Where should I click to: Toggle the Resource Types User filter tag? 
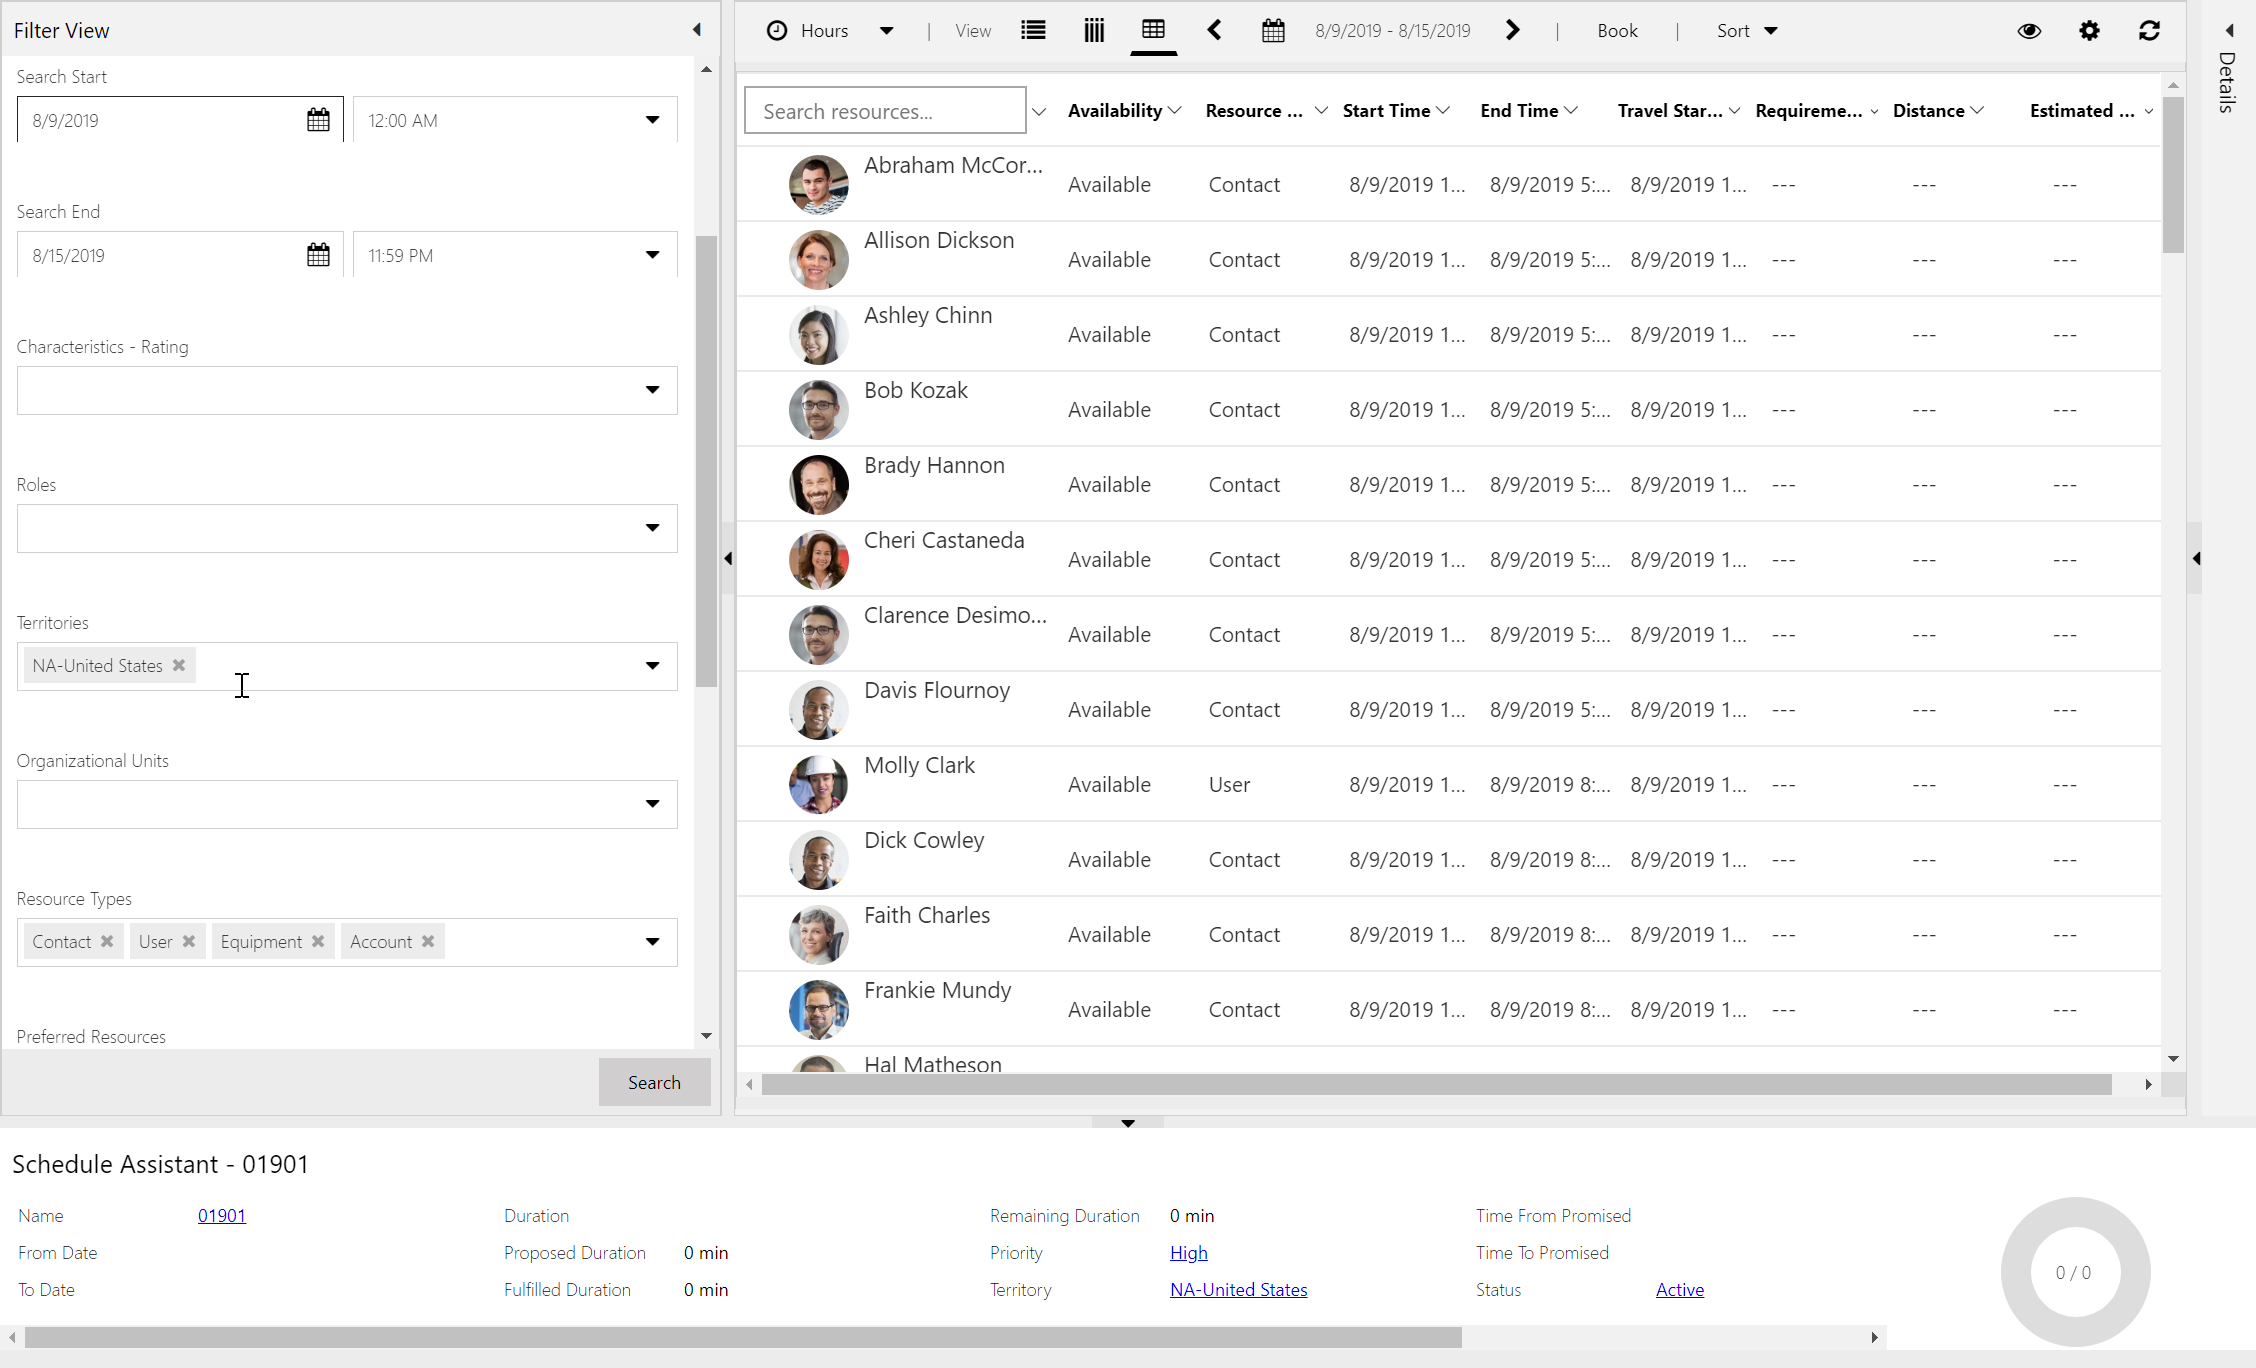pos(187,941)
